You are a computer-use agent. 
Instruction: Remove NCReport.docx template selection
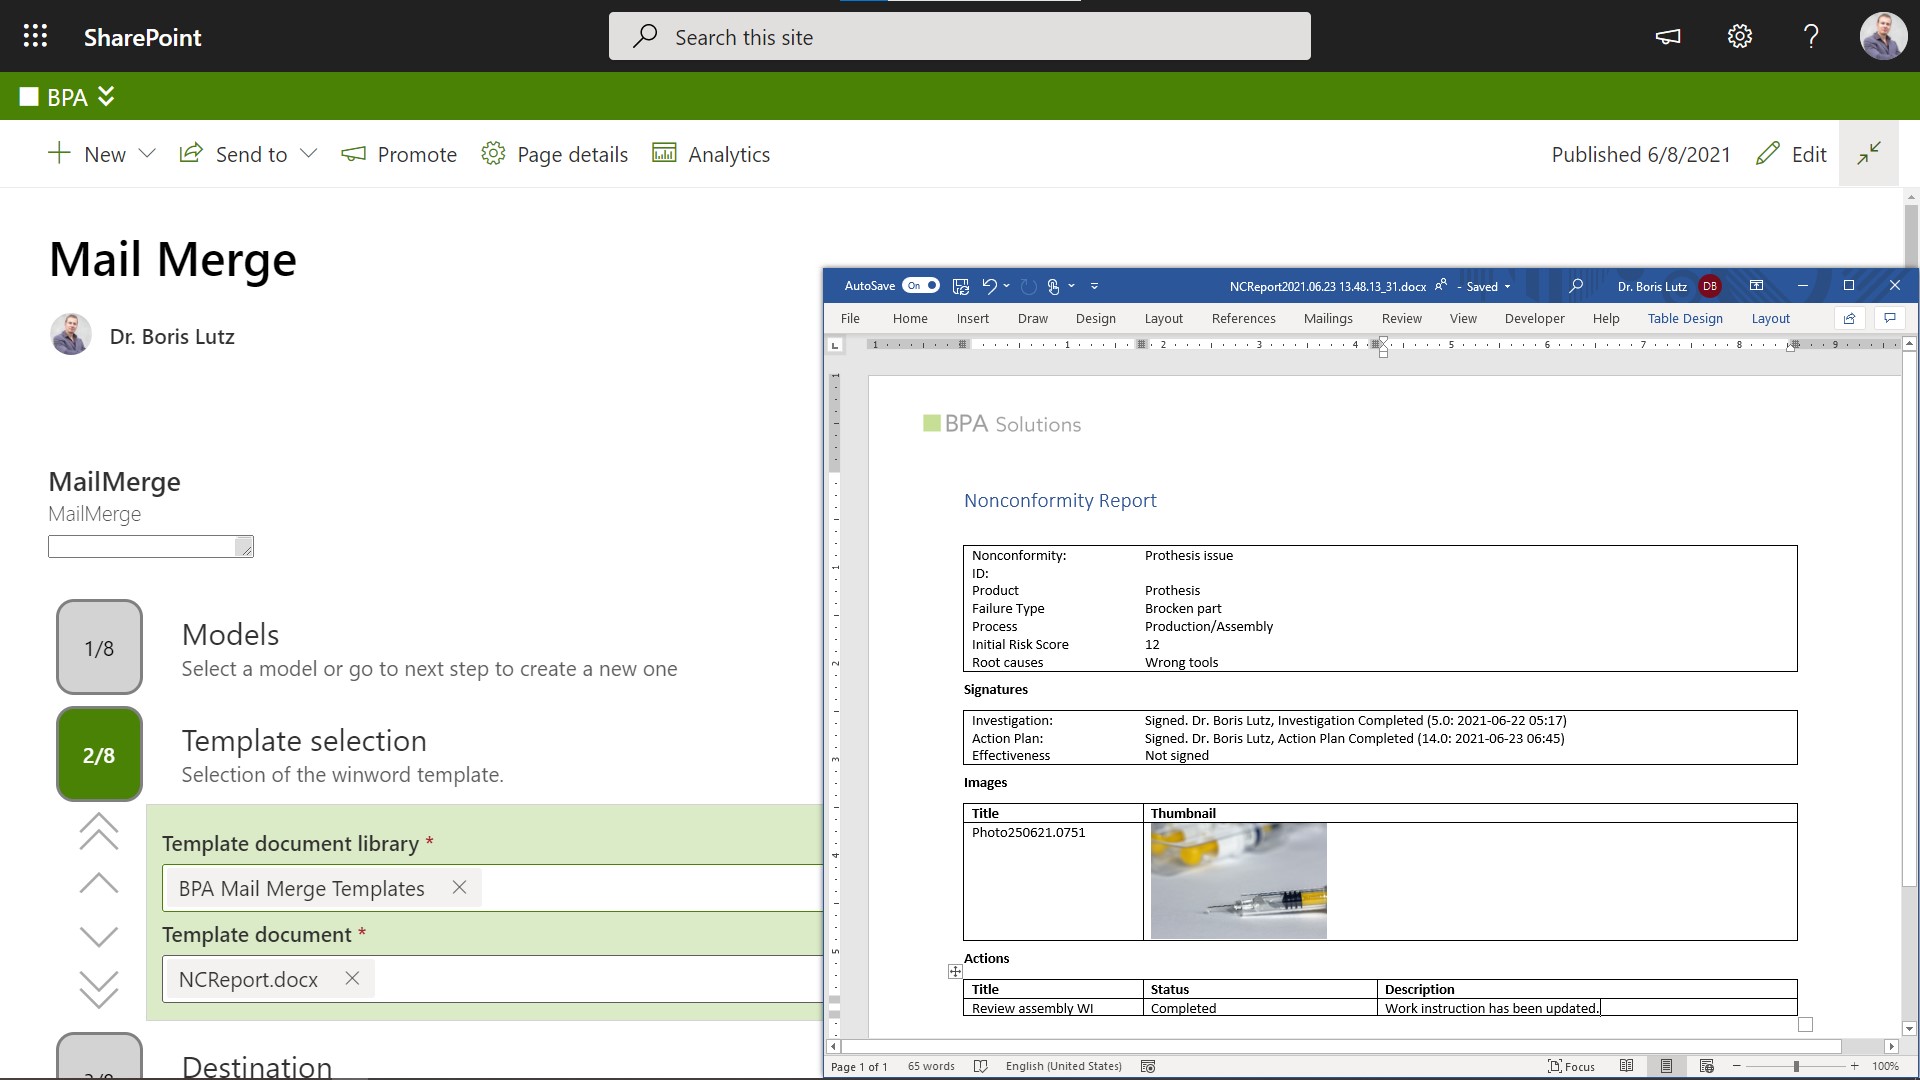pos(352,978)
